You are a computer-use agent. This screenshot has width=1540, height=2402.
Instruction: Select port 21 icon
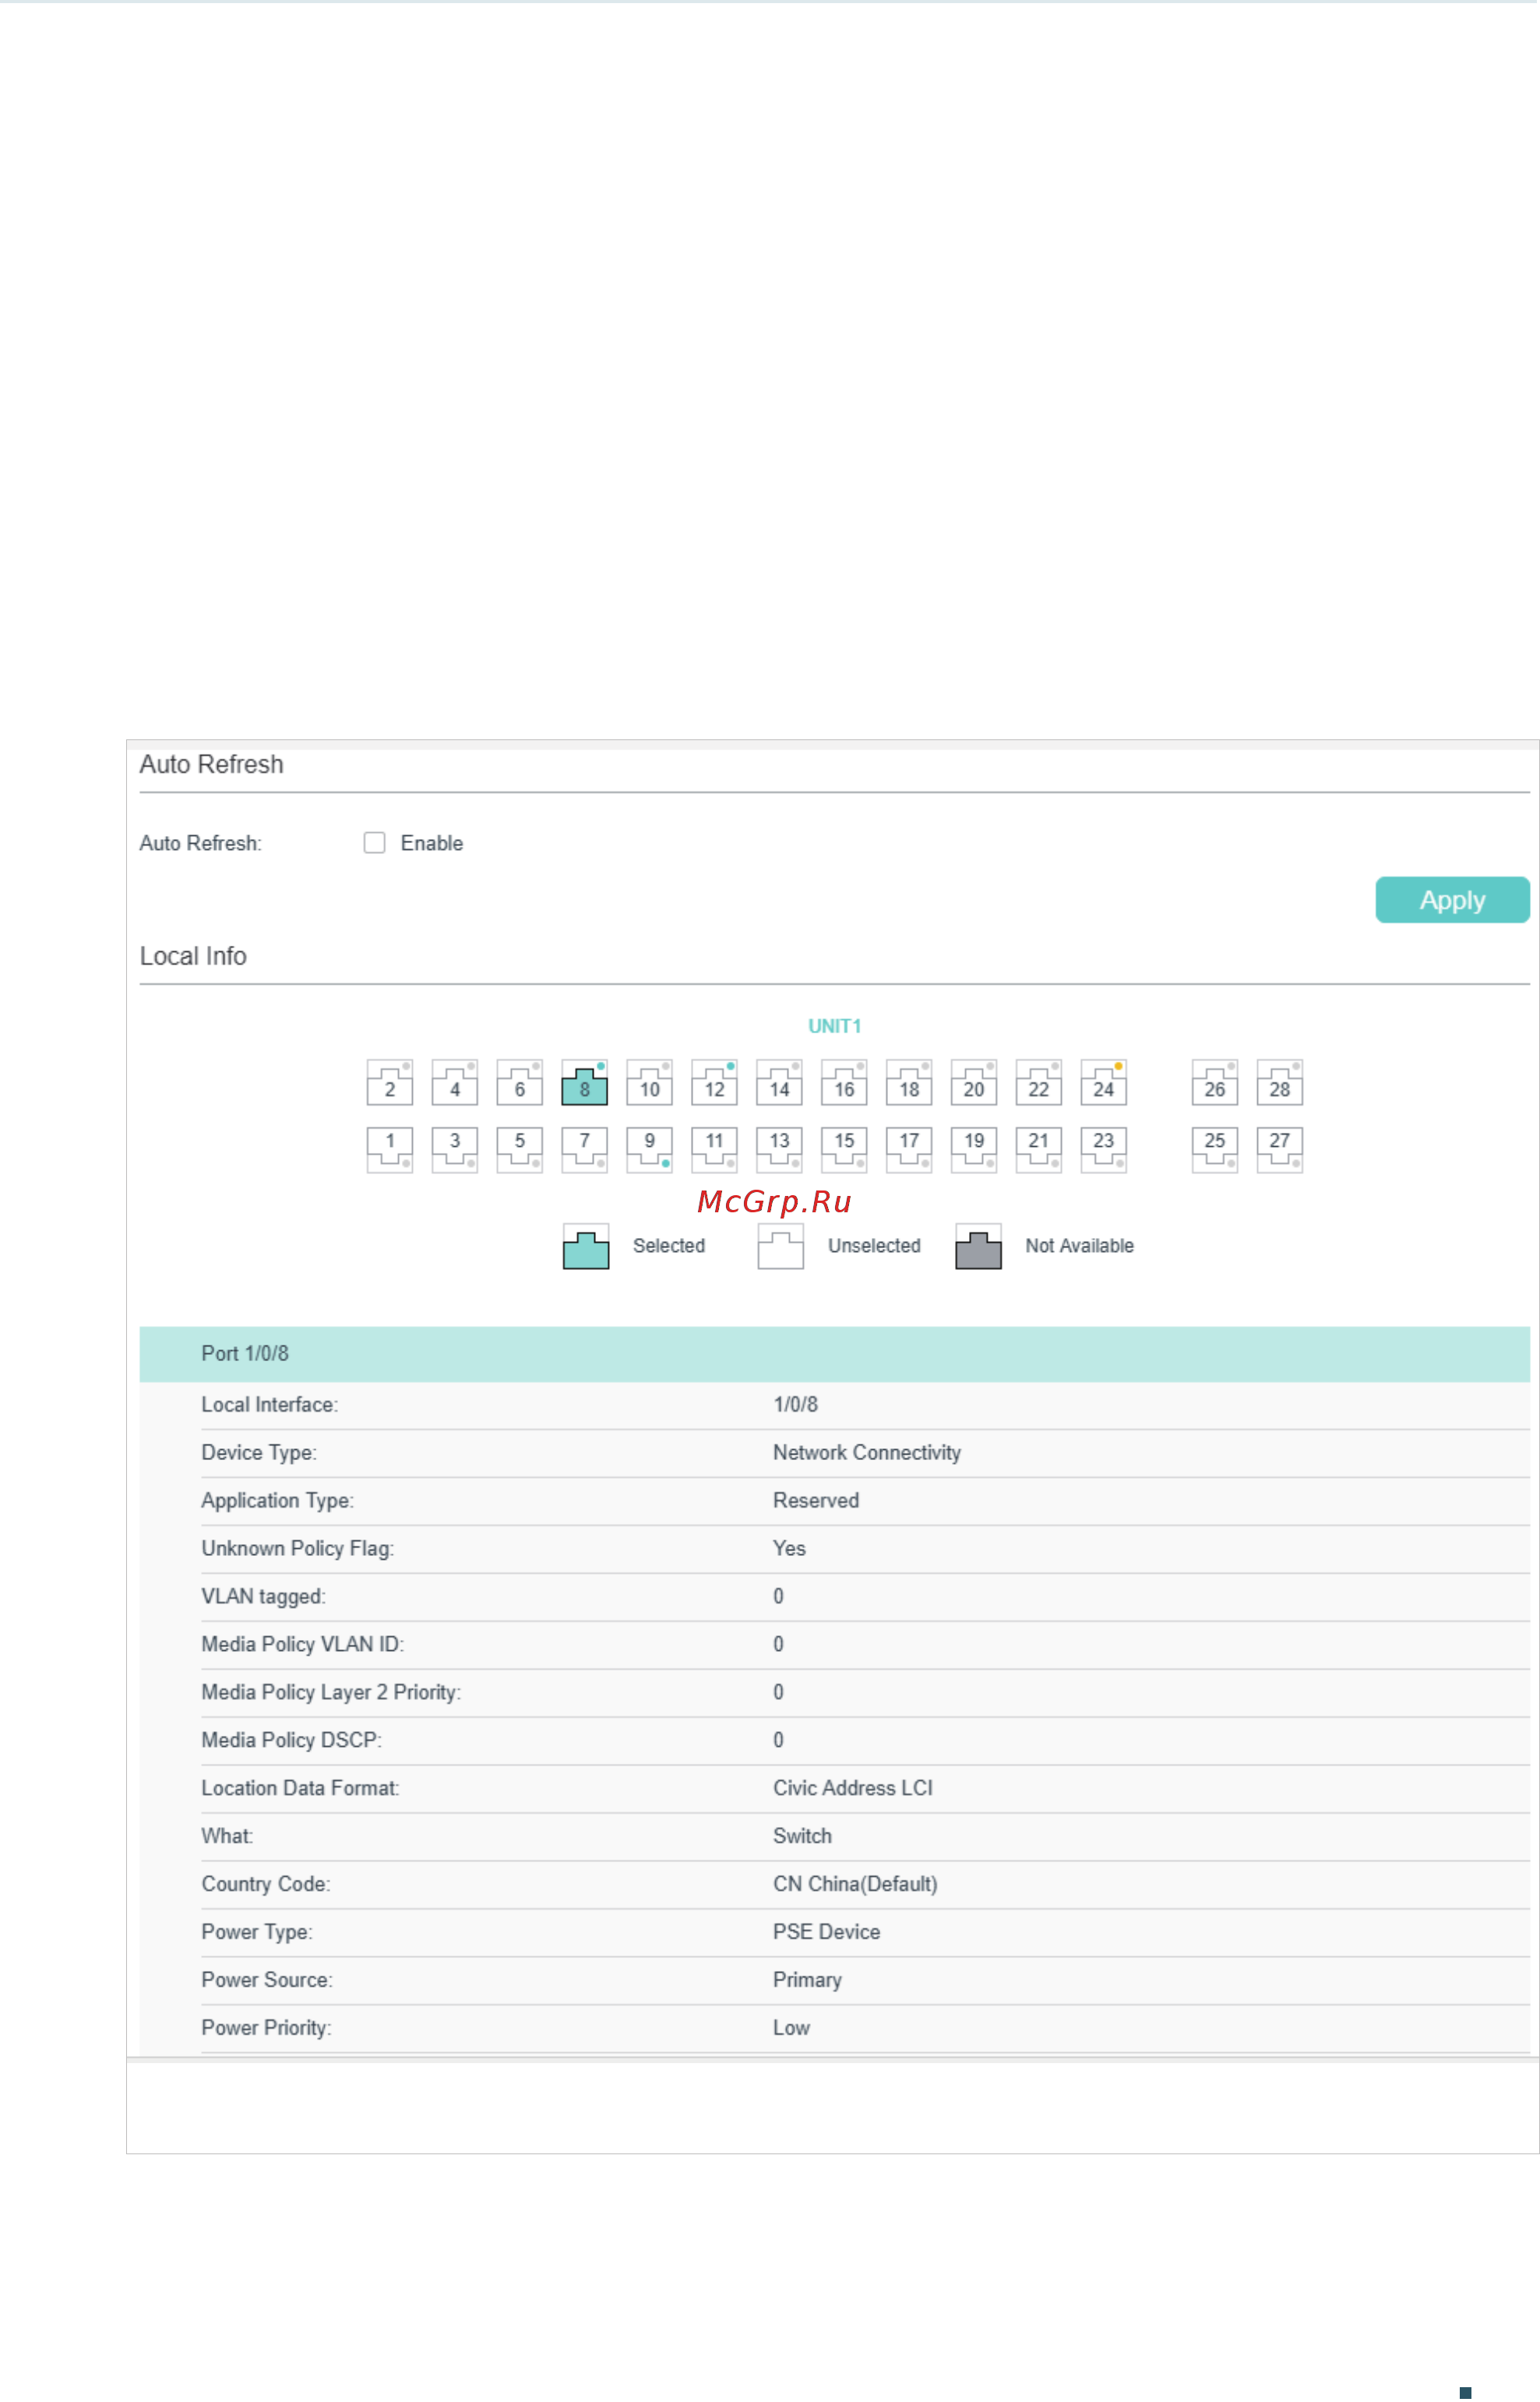pyautogui.click(x=1039, y=1150)
